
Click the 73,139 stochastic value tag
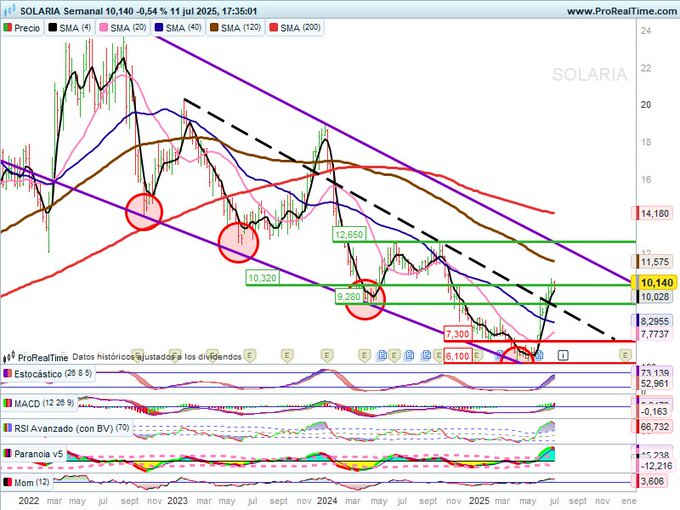click(x=655, y=373)
